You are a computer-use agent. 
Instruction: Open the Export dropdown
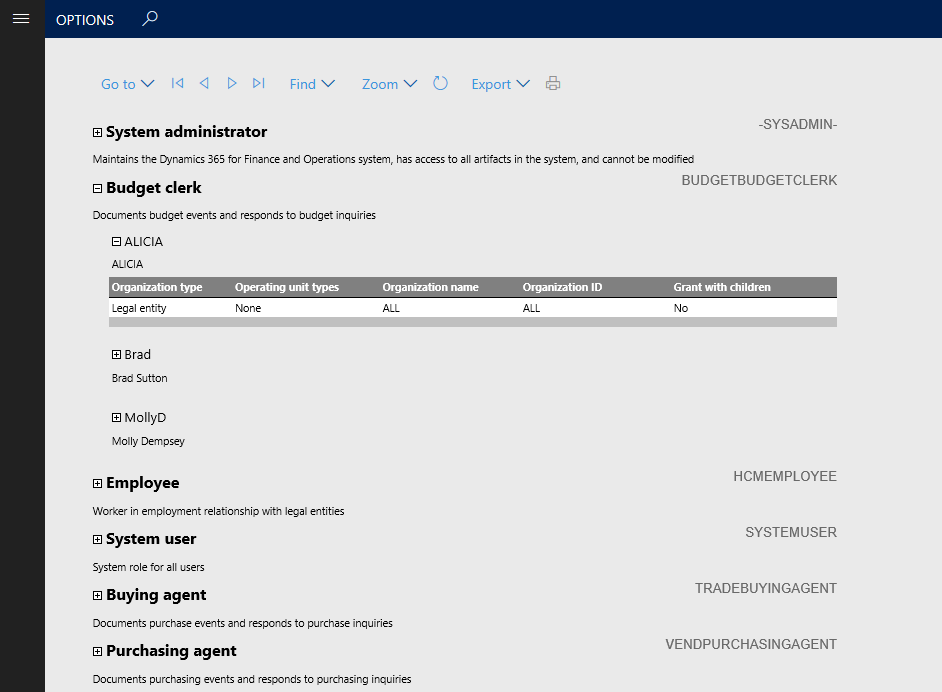pyautogui.click(x=500, y=84)
